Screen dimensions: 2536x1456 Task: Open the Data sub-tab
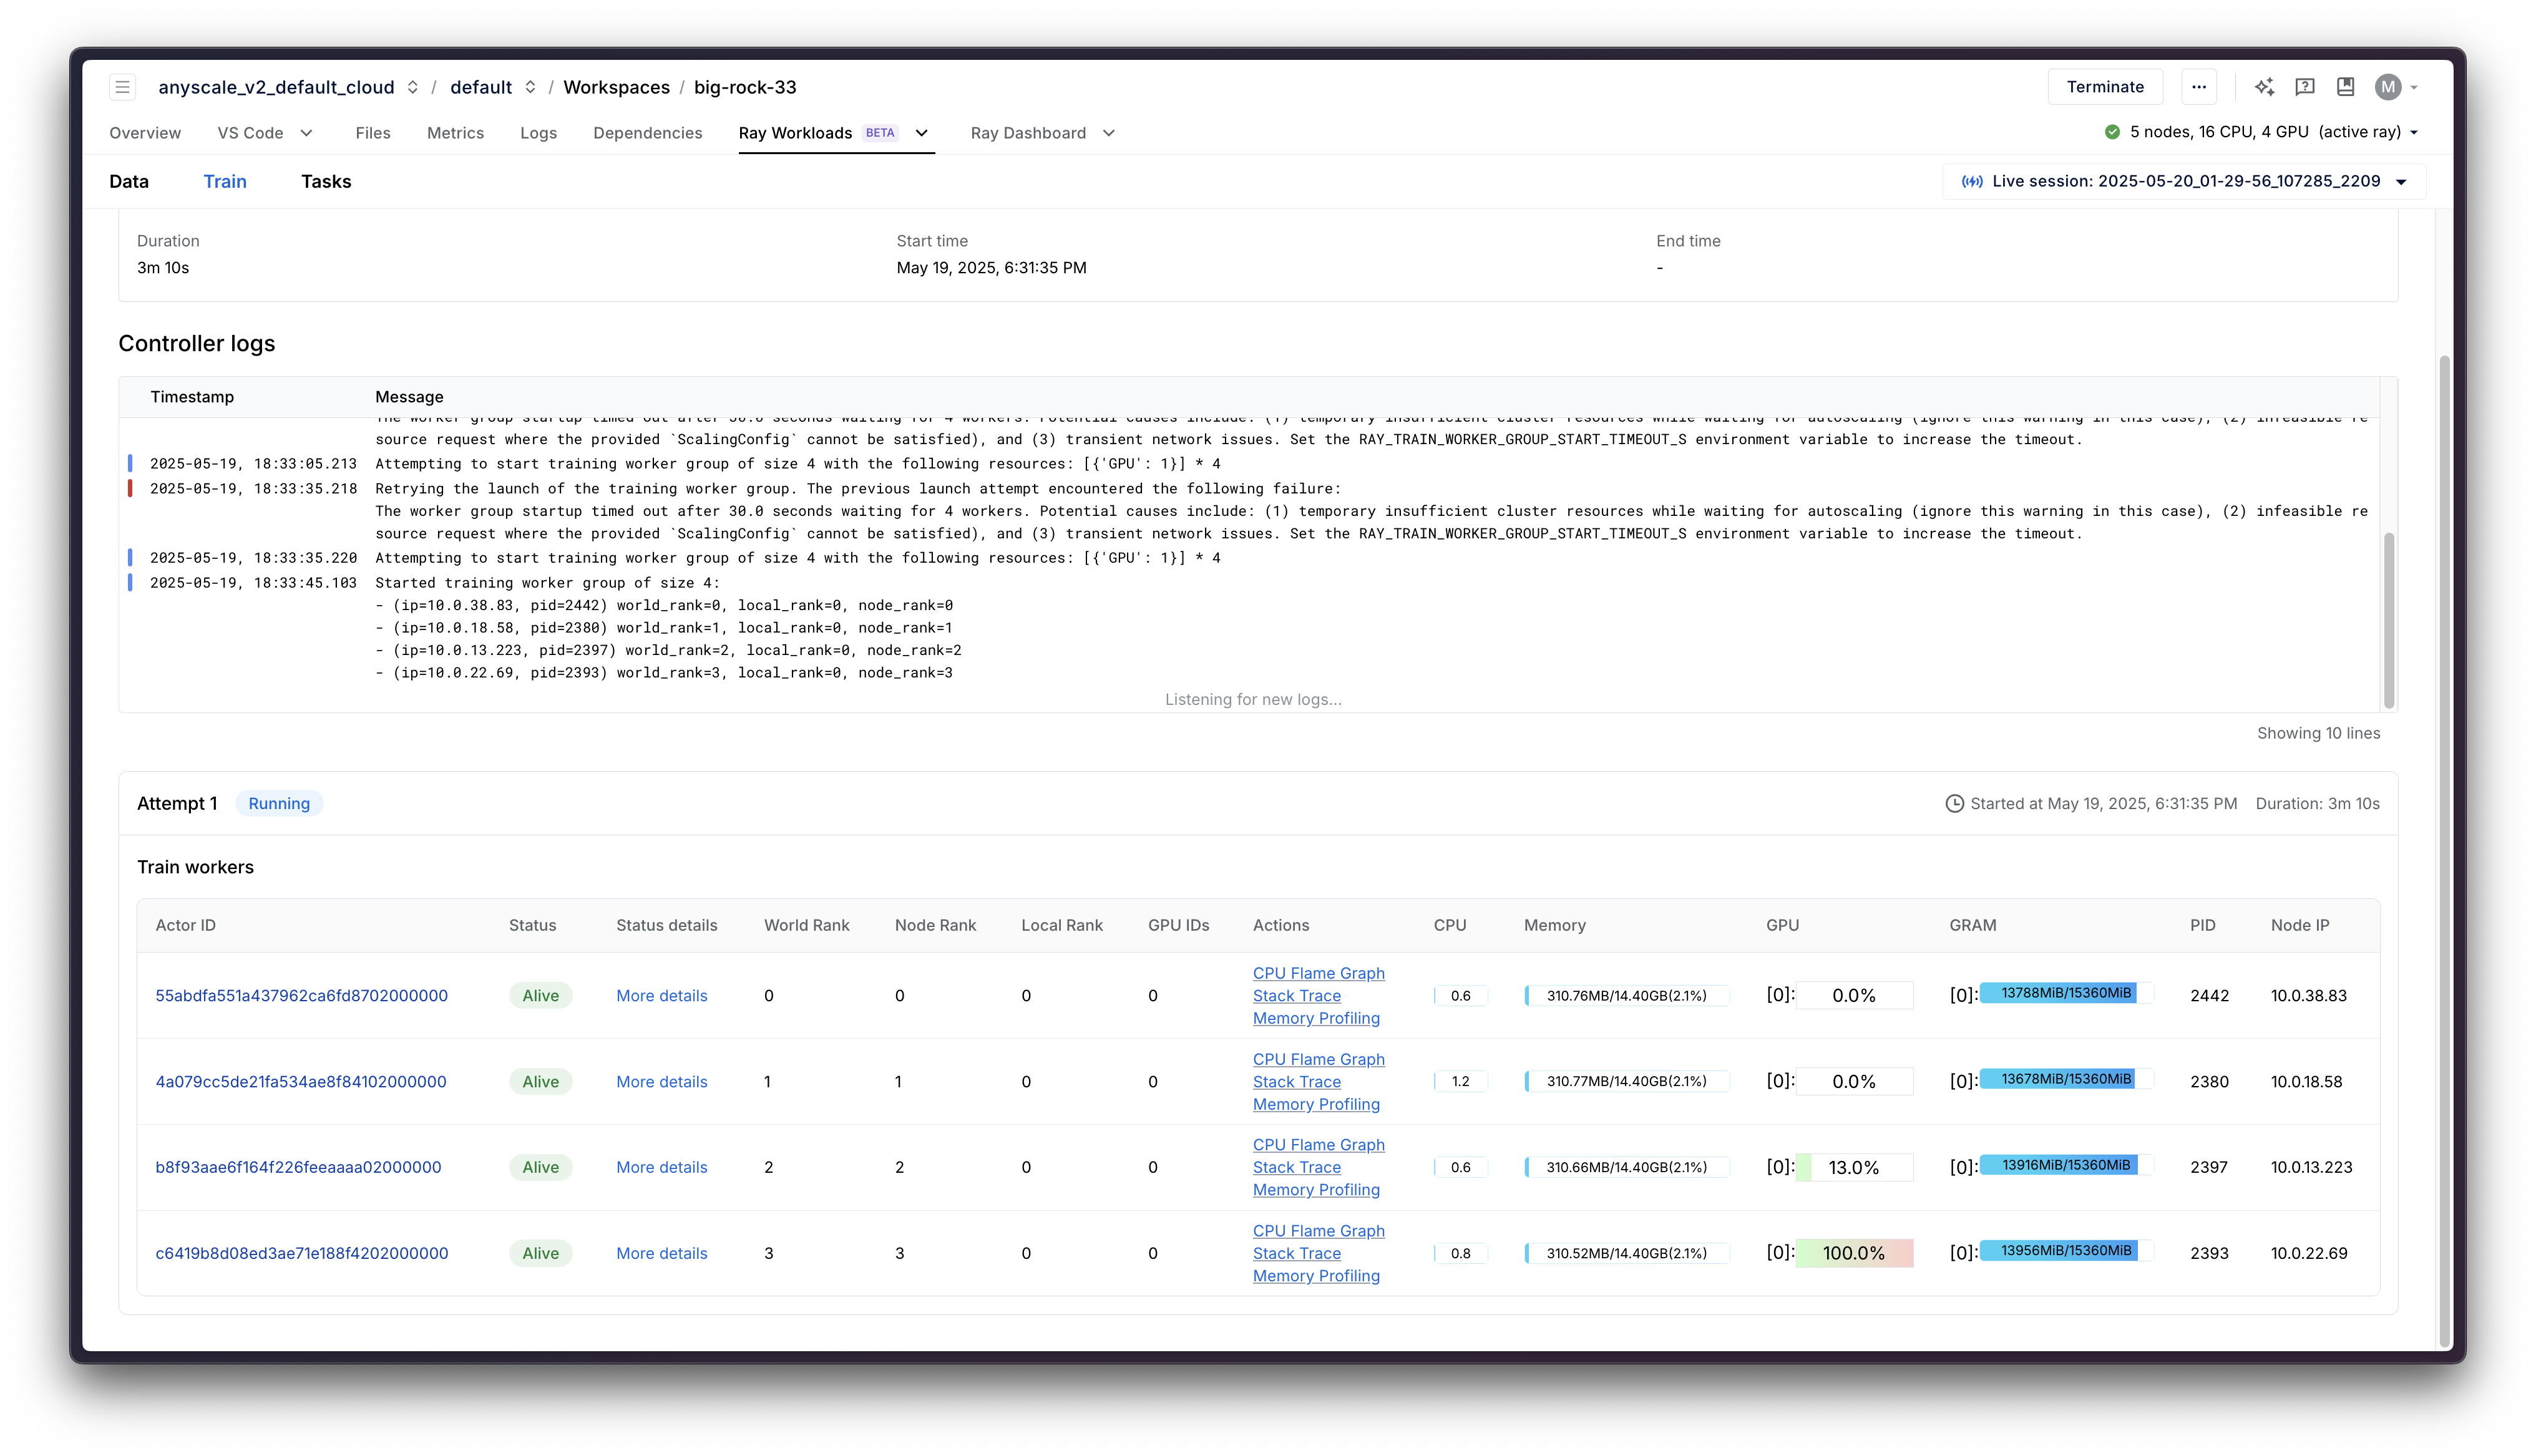click(129, 182)
